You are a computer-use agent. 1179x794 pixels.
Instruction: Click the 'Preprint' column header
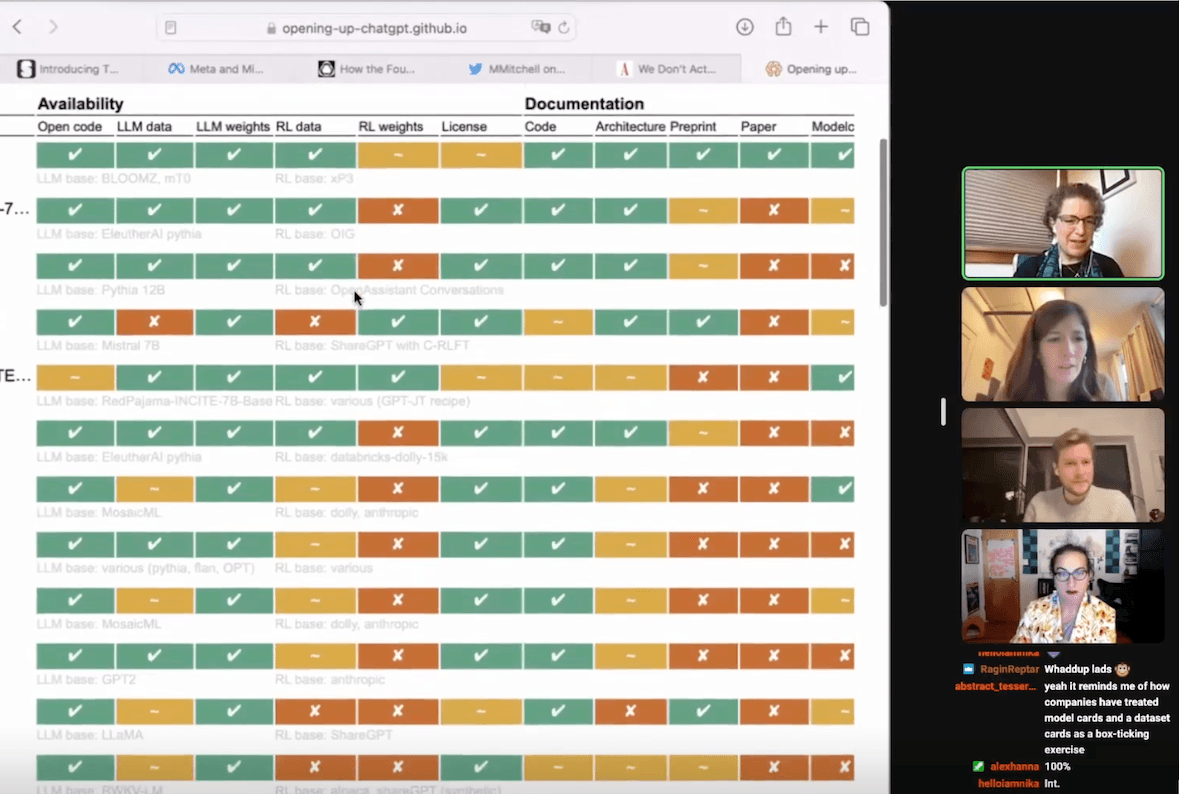pos(693,126)
